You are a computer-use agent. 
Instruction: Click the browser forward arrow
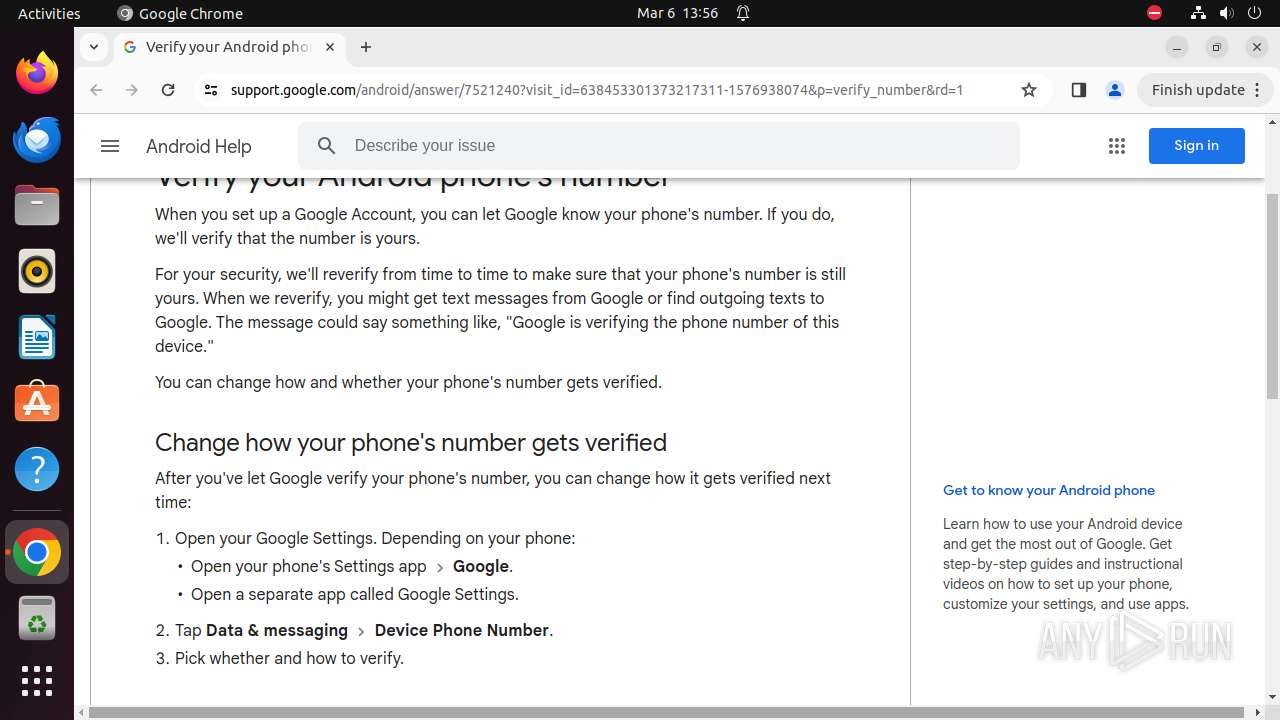pos(132,90)
